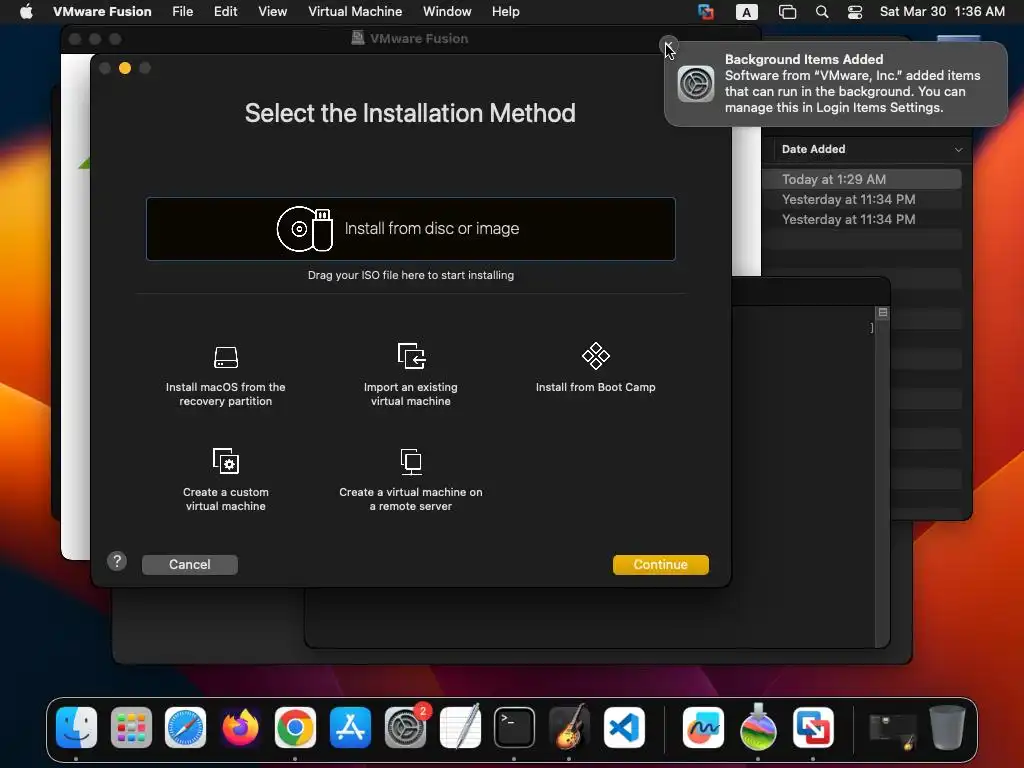Viewport: 1024px width, 768px height.
Task: Click the date and time in menu bar
Action: (x=942, y=11)
